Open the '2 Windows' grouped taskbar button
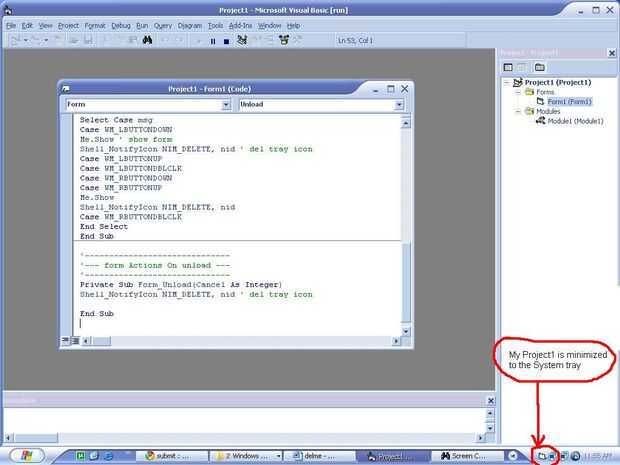This screenshot has height=465, width=620. point(246,456)
